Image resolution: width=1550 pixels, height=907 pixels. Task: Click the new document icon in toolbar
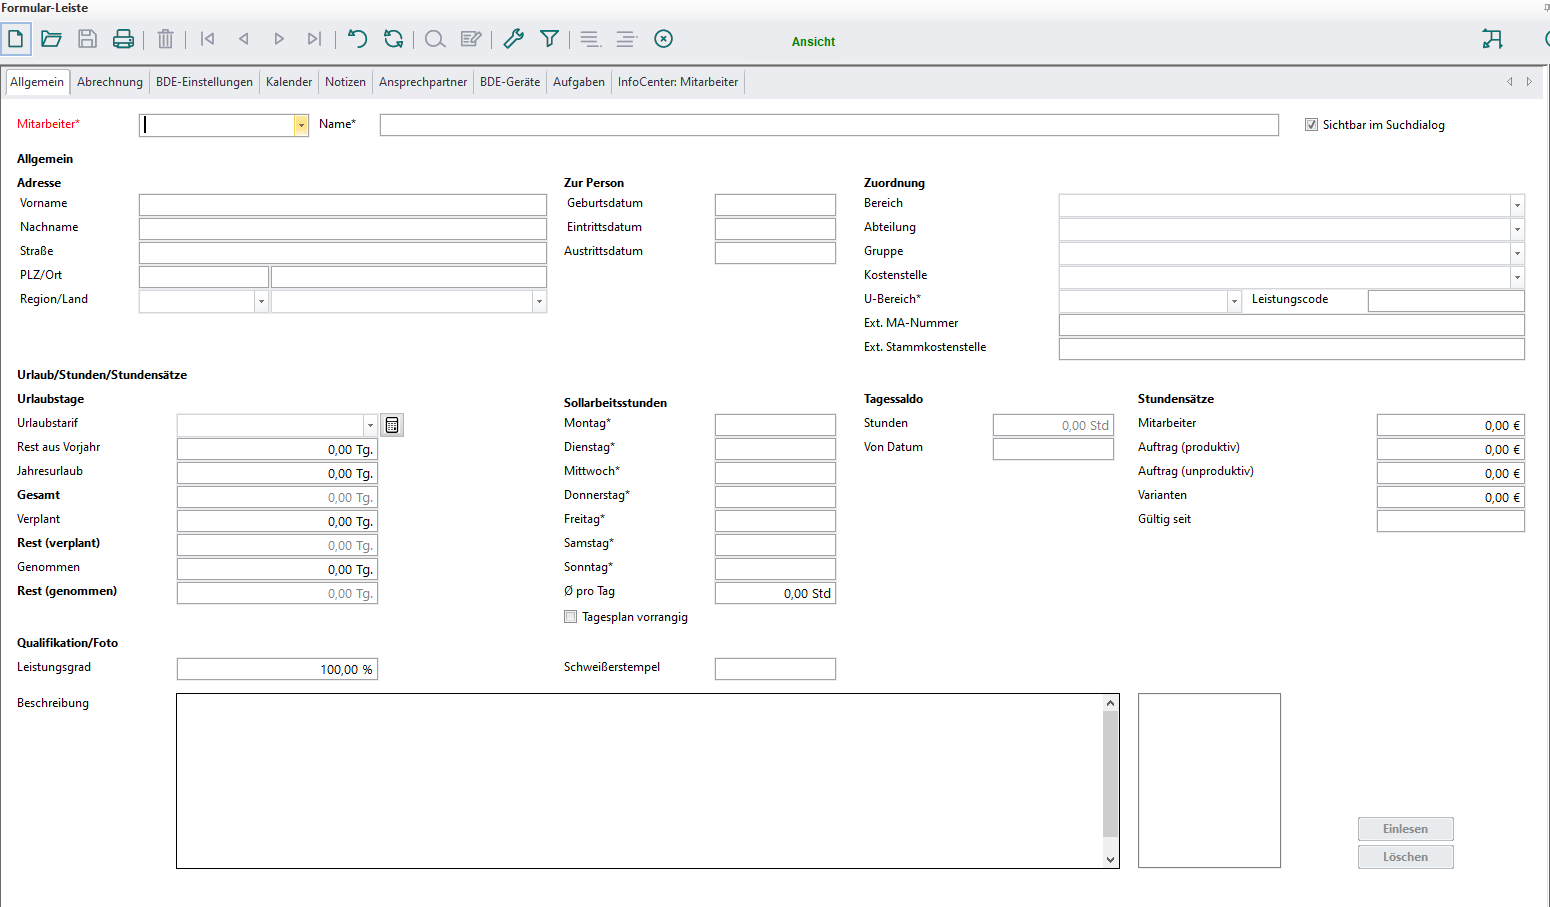click(16, 39)
